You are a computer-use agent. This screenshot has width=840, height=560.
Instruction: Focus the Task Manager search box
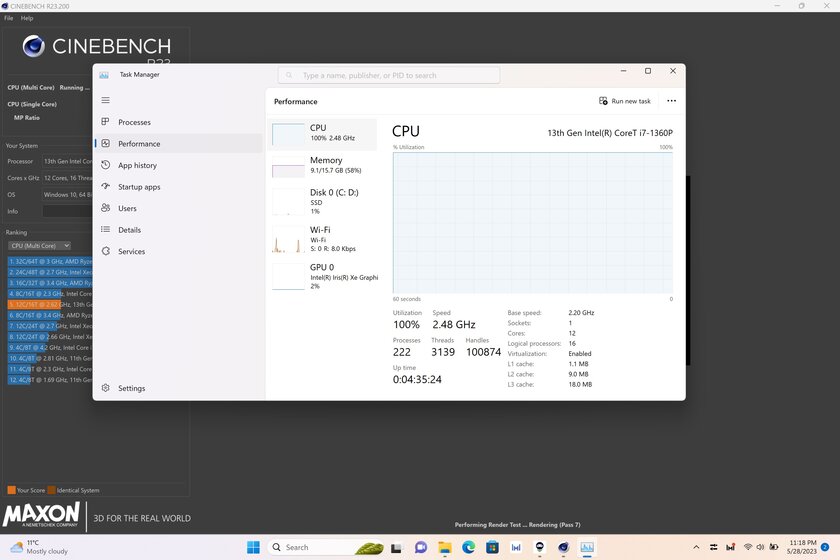(389, 75)
